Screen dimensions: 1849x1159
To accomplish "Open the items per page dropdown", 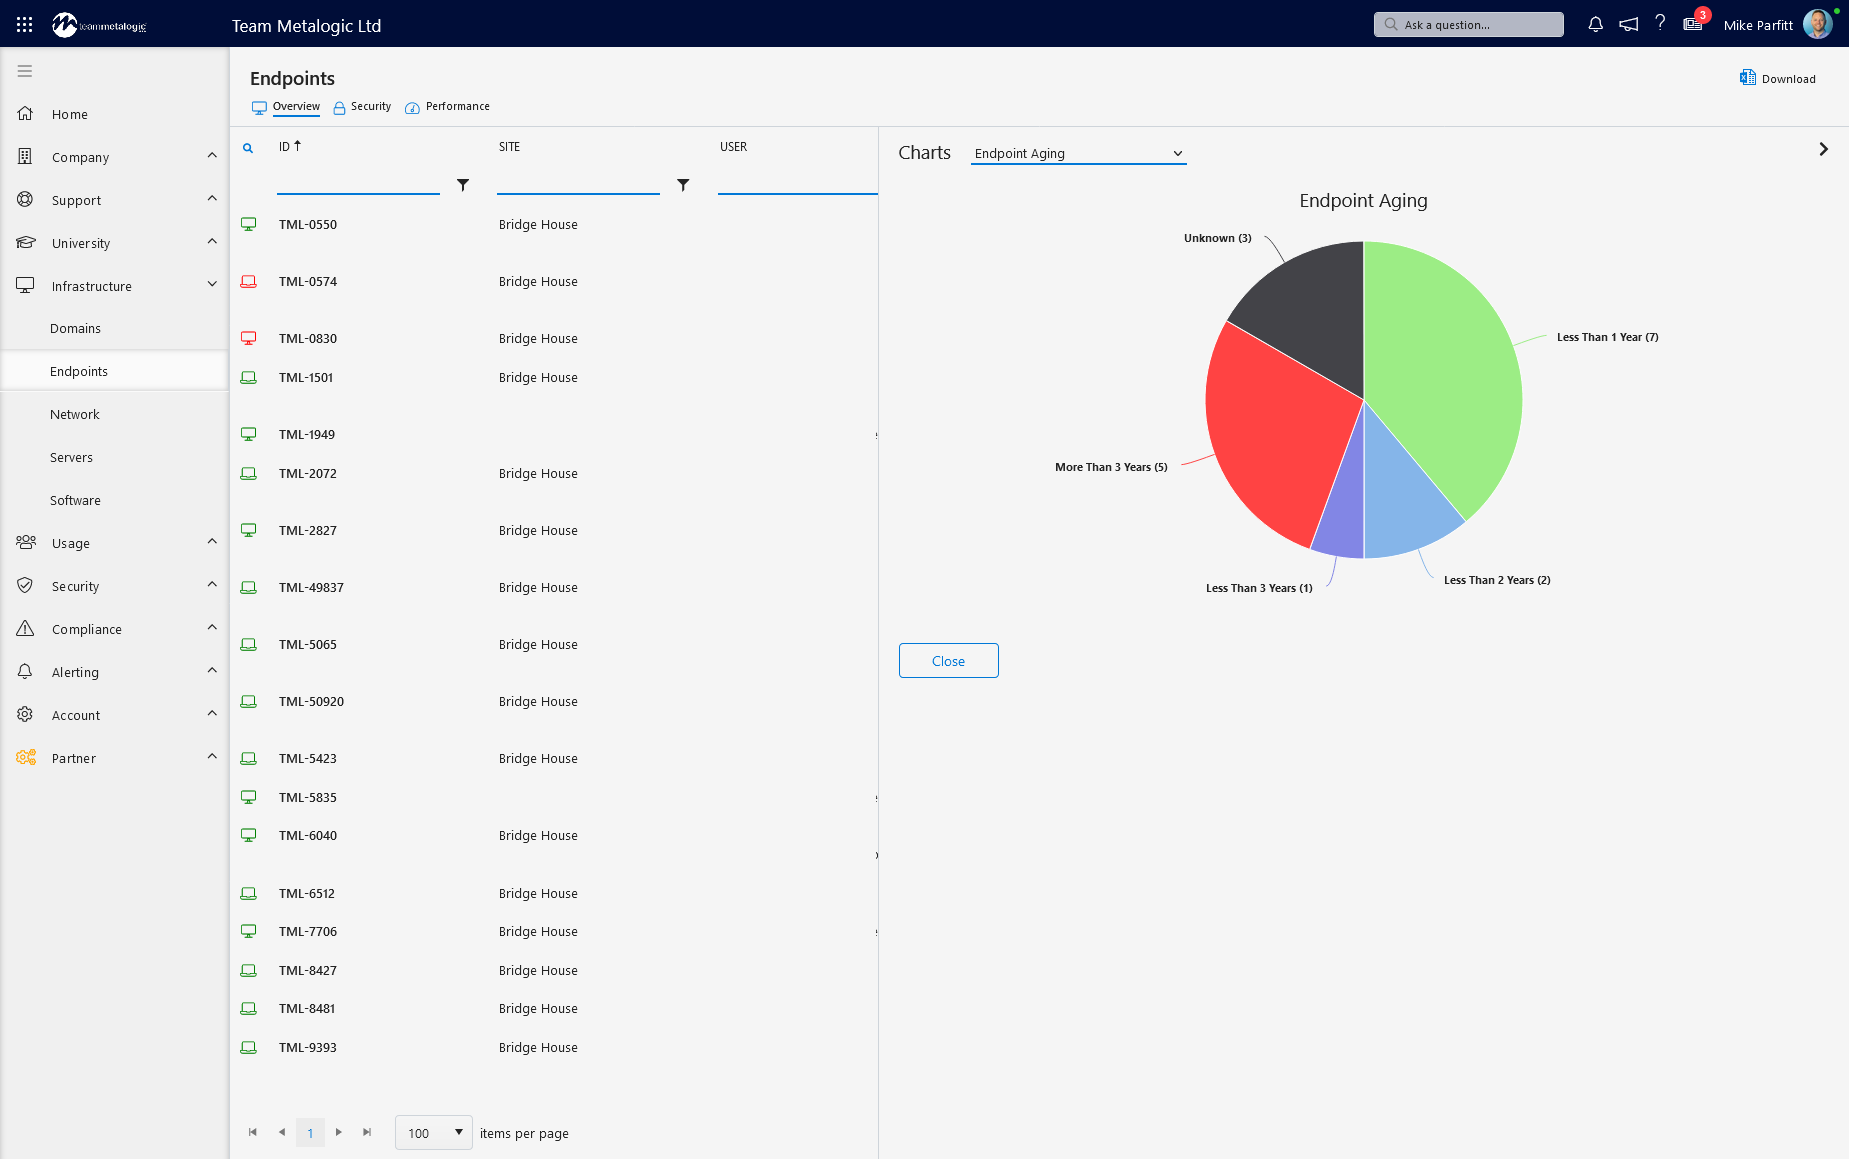I will point(434,1133).
